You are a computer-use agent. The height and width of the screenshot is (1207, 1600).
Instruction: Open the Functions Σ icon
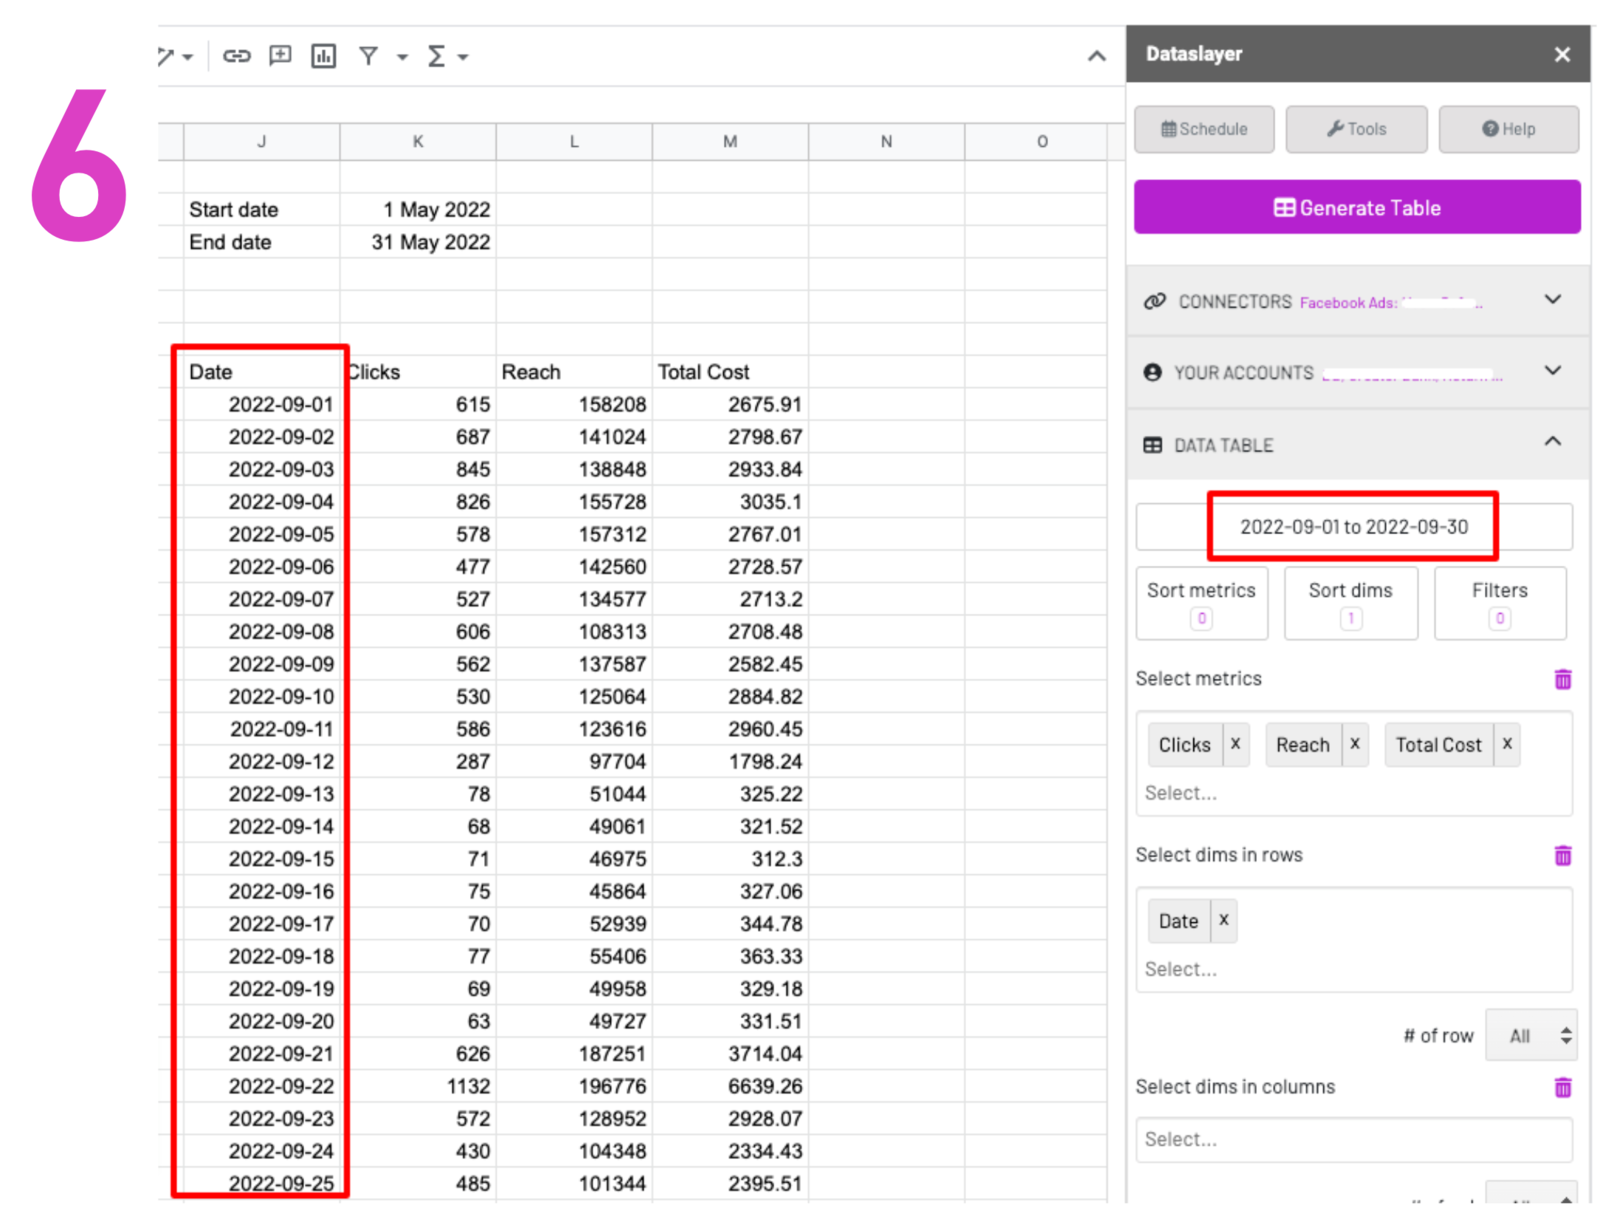coord(437,56)
